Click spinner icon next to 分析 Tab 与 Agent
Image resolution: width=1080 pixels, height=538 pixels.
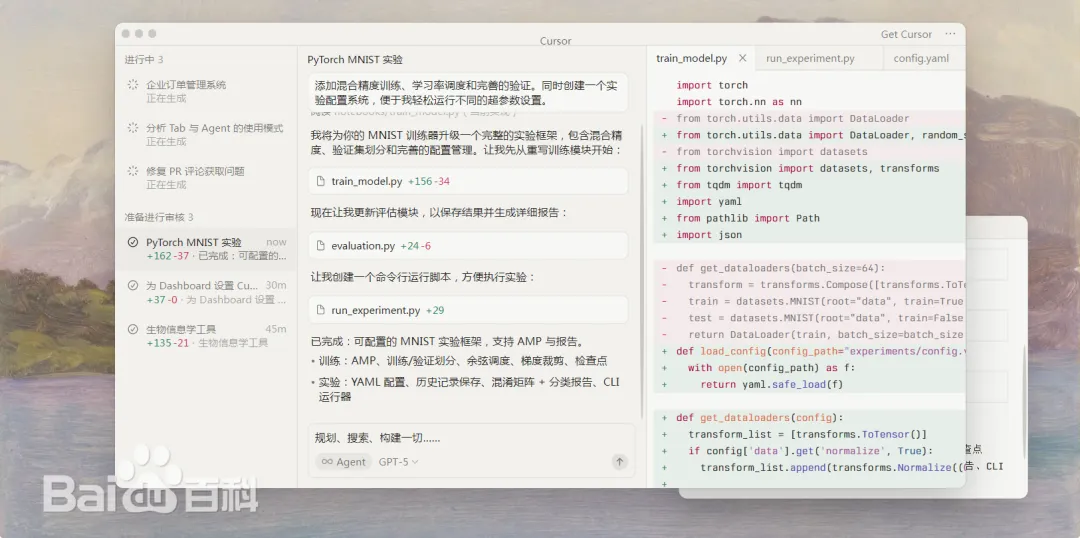pyautogui.click(x=133, y=128)
